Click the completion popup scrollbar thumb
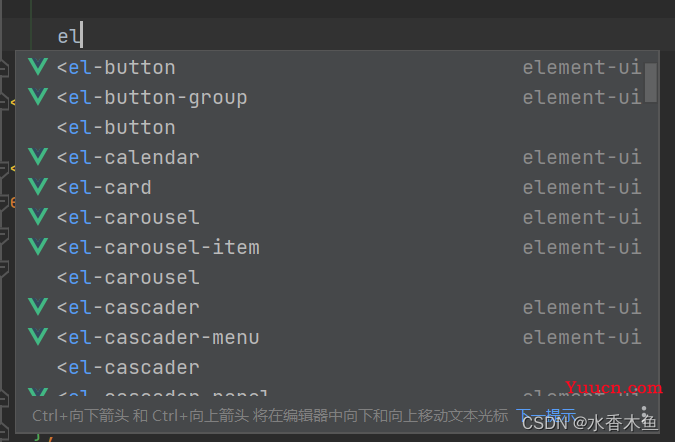This screenshot has height=442, width=675. [x=651, y=83]
